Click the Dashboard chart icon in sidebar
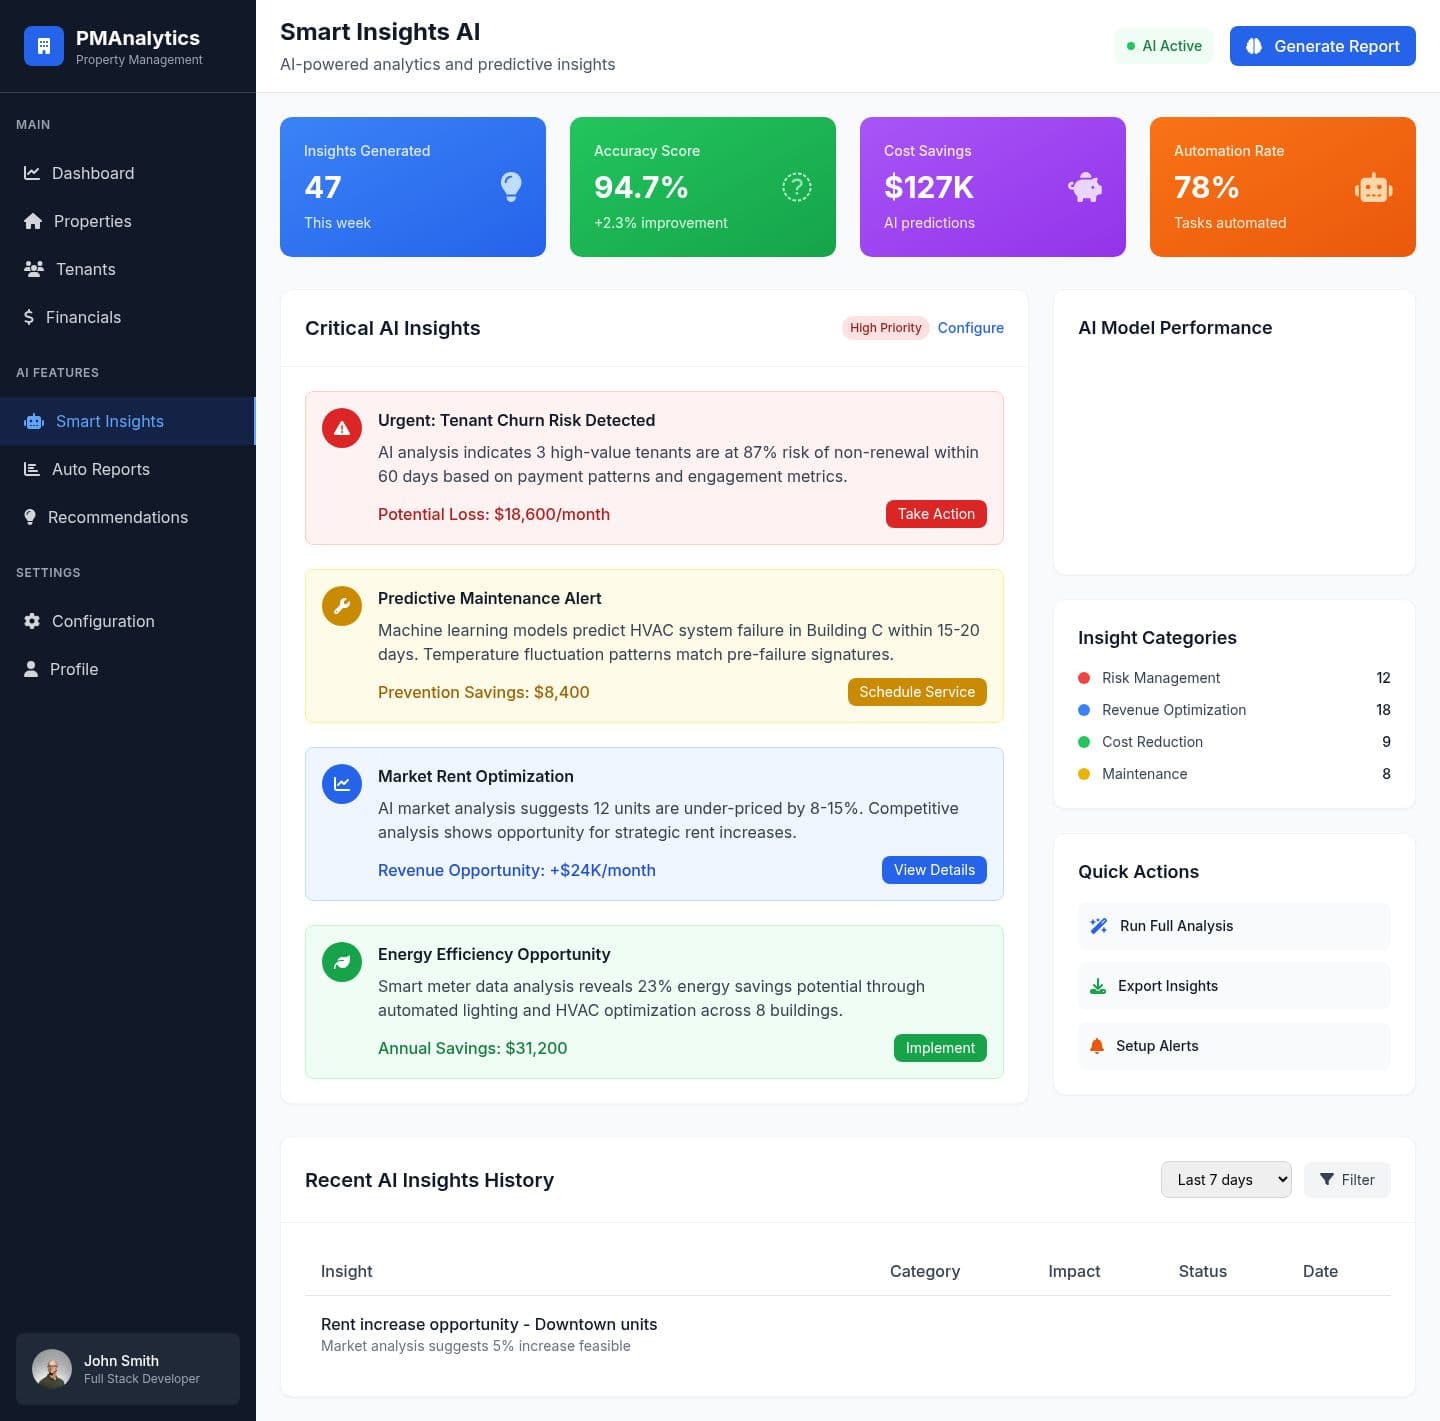Image resolution: width=1440 pixels, height=1421 pixels. (32, 173)
